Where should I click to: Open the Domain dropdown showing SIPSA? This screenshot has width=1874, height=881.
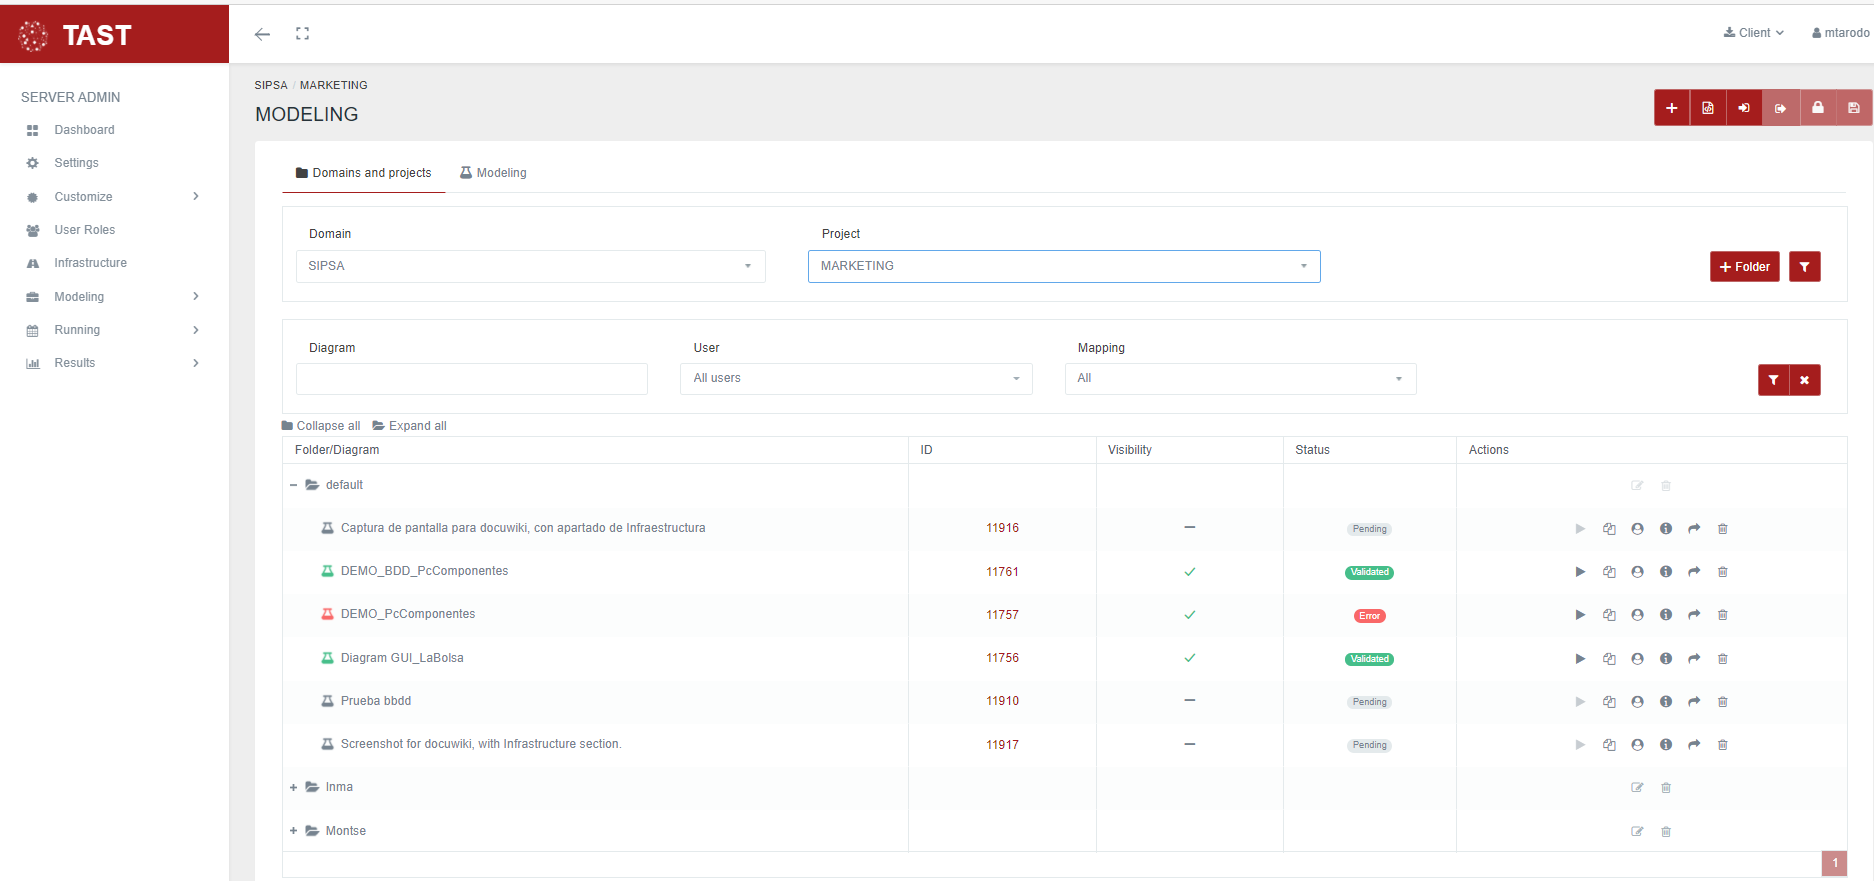[530, 266]
